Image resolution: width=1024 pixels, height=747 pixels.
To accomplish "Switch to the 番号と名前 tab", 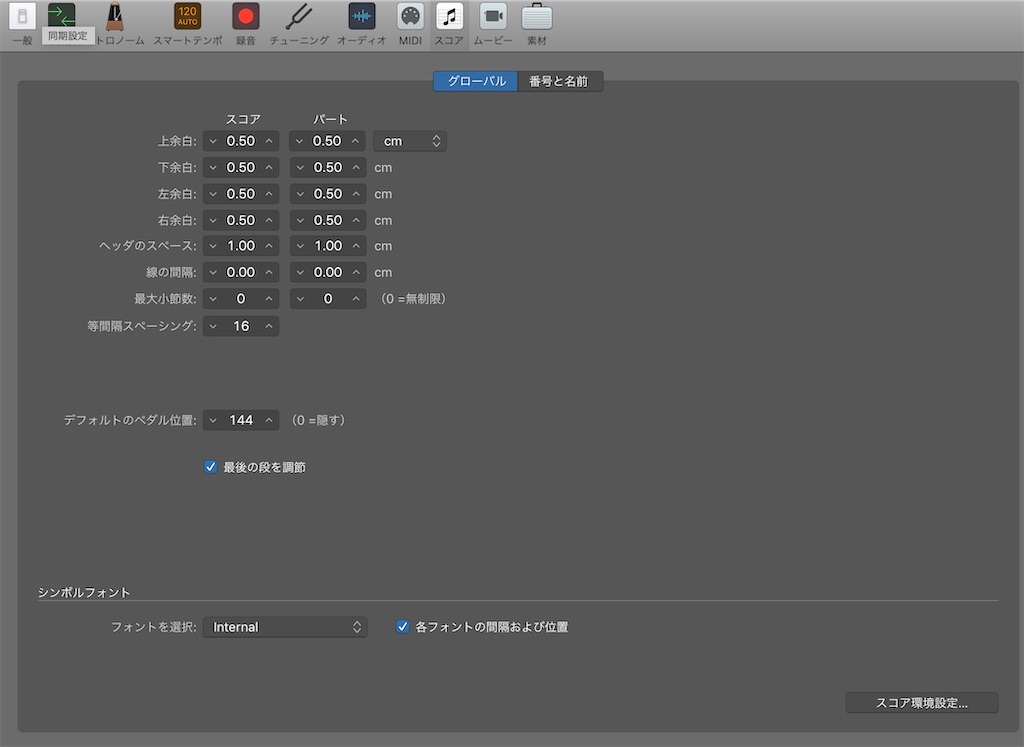I will (x=560, y=81).
